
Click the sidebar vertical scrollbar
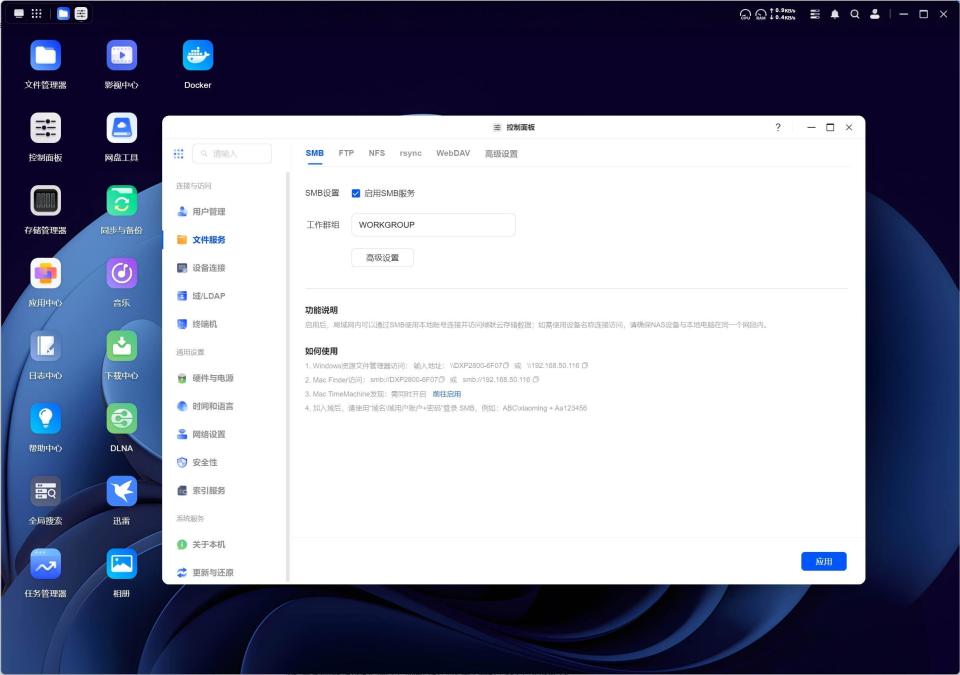(287, 377)
